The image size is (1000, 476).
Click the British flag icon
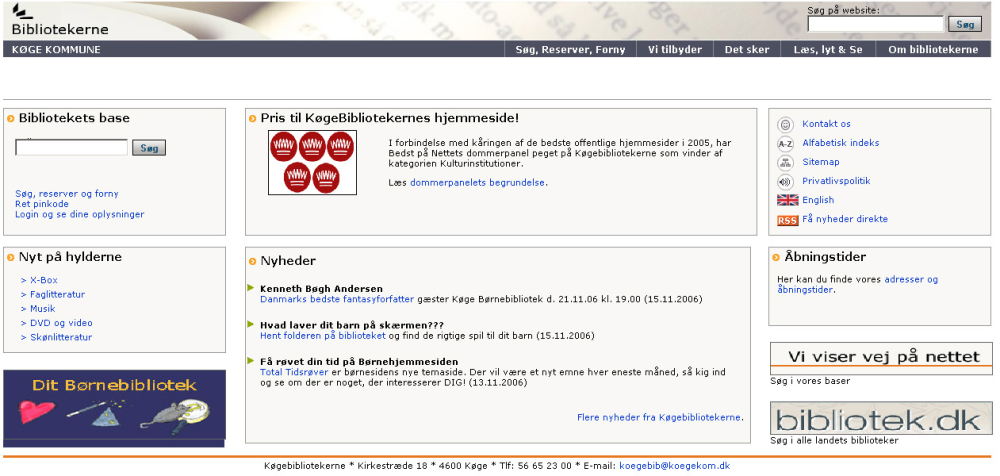(x=788, y=200)
